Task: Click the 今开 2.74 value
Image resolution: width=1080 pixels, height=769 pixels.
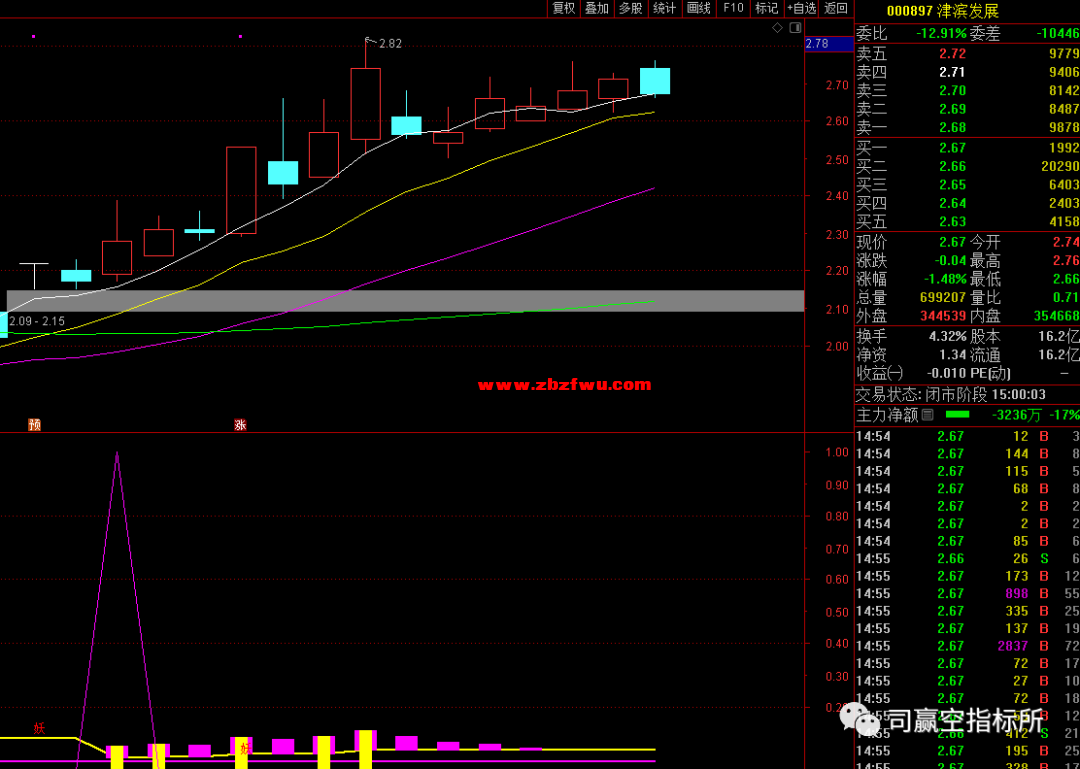Action: 1066,243
